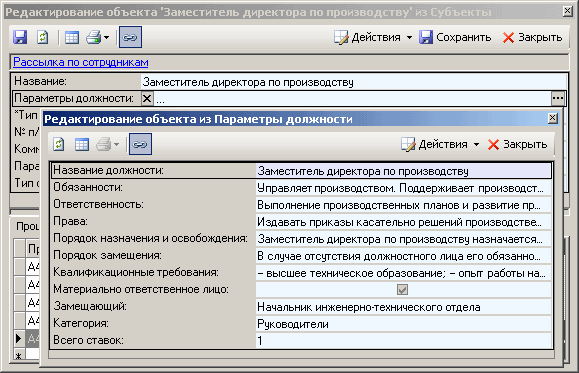This screenshot has width=579, height=373.
Task: Open table view icon in outer toolbar
Action: click(72, 37)
